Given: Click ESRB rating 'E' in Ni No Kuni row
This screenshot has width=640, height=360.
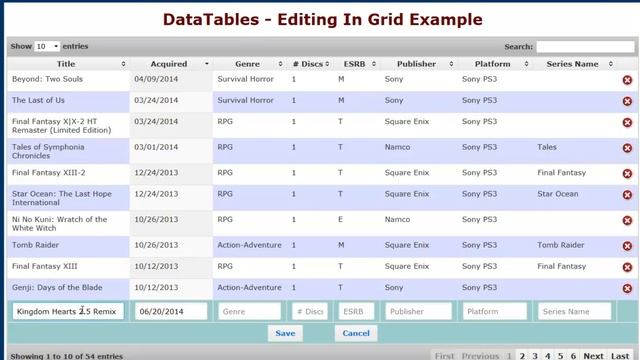Looking at the screenshot, I should 340,220.
